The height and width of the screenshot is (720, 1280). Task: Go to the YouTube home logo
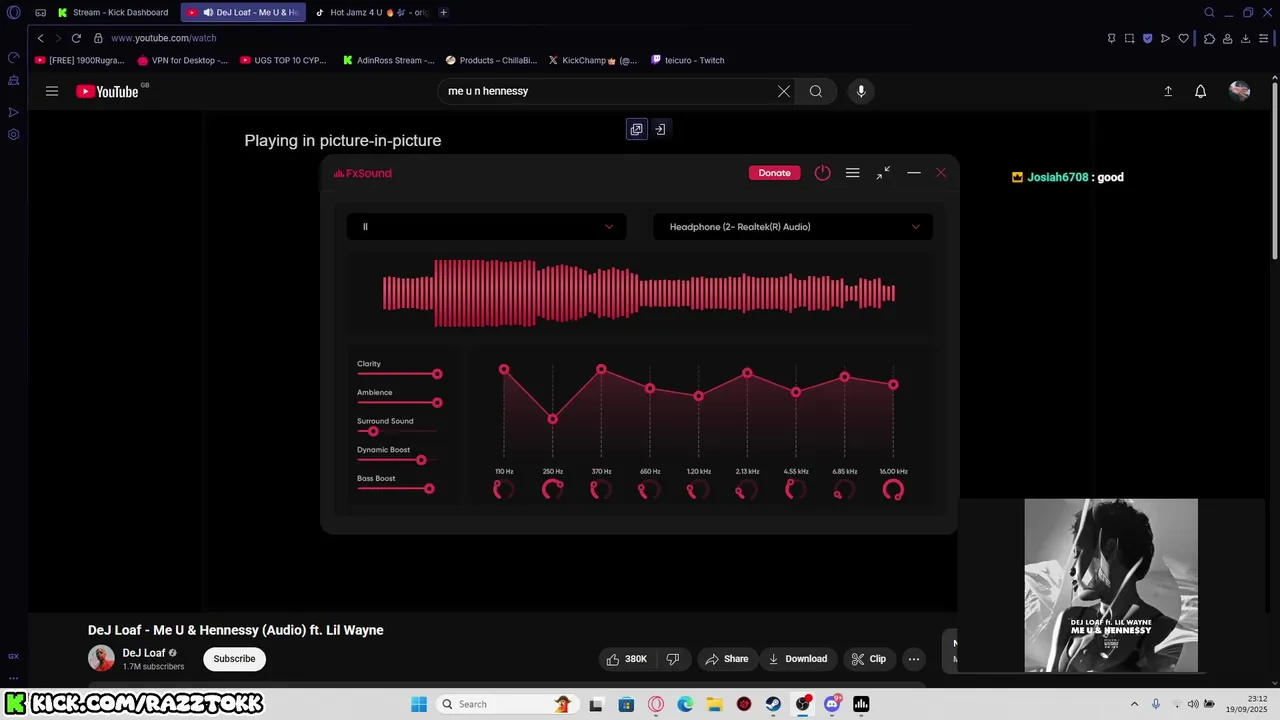point(108,91)
